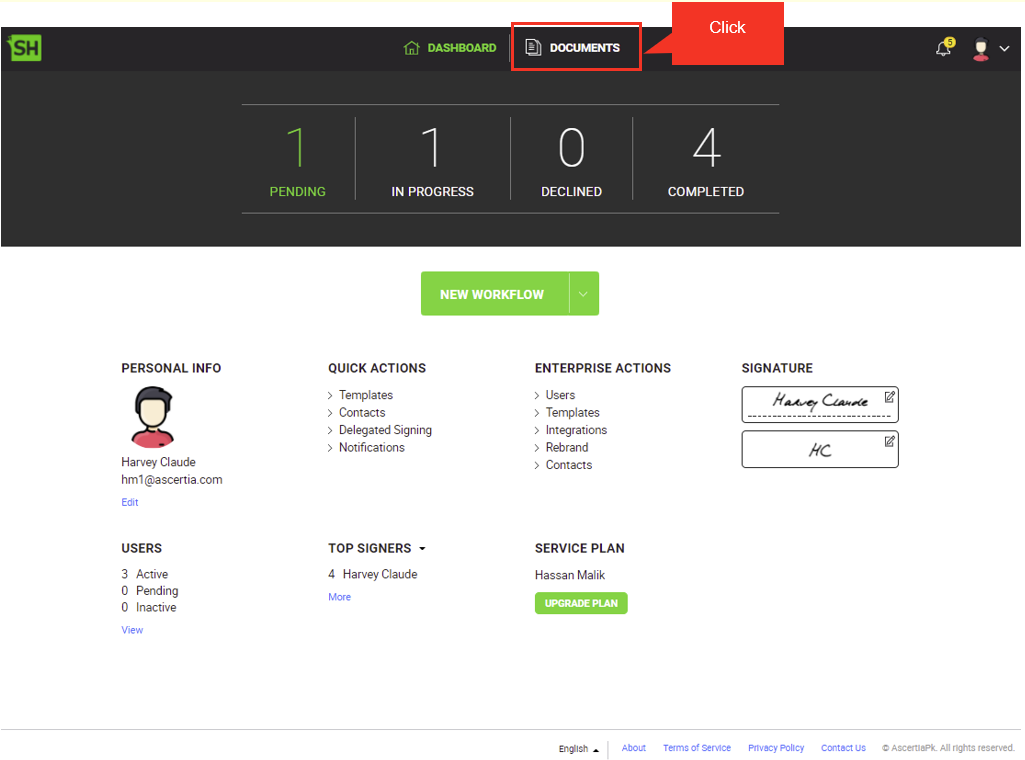The height and width of the screenshot is (760, 1025).
Task: Click the Dashboard home icon
Action: (x=411, y=48)
